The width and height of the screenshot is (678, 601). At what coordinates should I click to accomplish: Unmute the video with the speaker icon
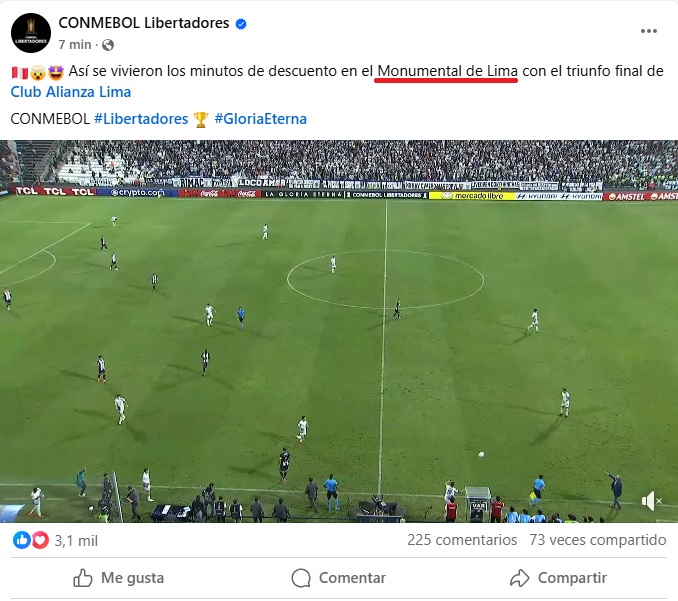(651, 501)
